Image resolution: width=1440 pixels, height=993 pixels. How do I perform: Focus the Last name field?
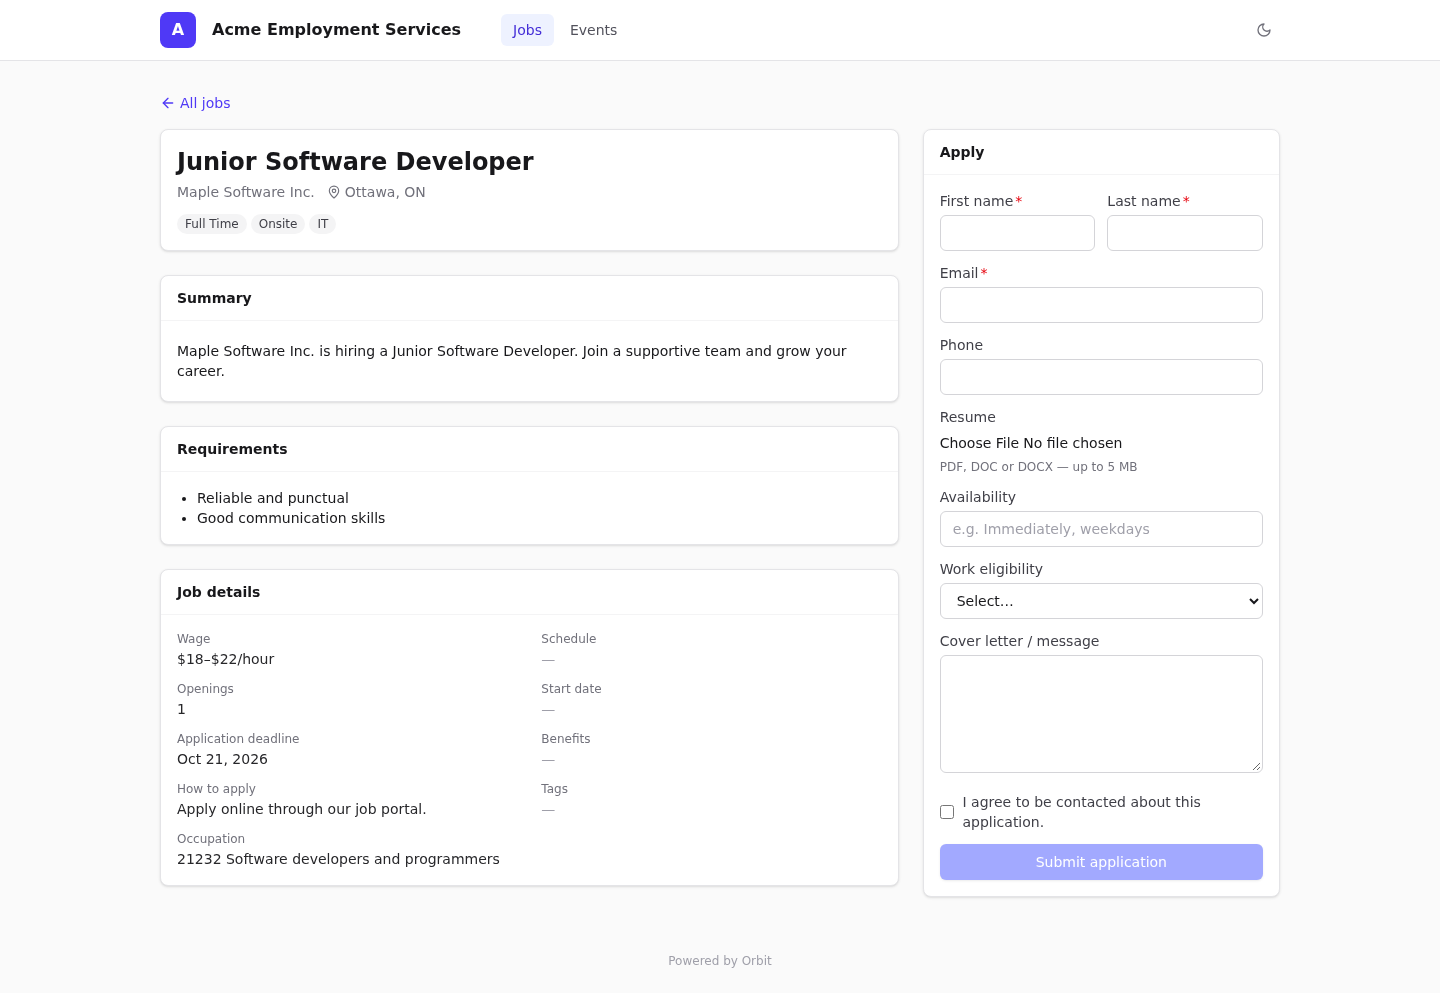tap(1185, 233)
